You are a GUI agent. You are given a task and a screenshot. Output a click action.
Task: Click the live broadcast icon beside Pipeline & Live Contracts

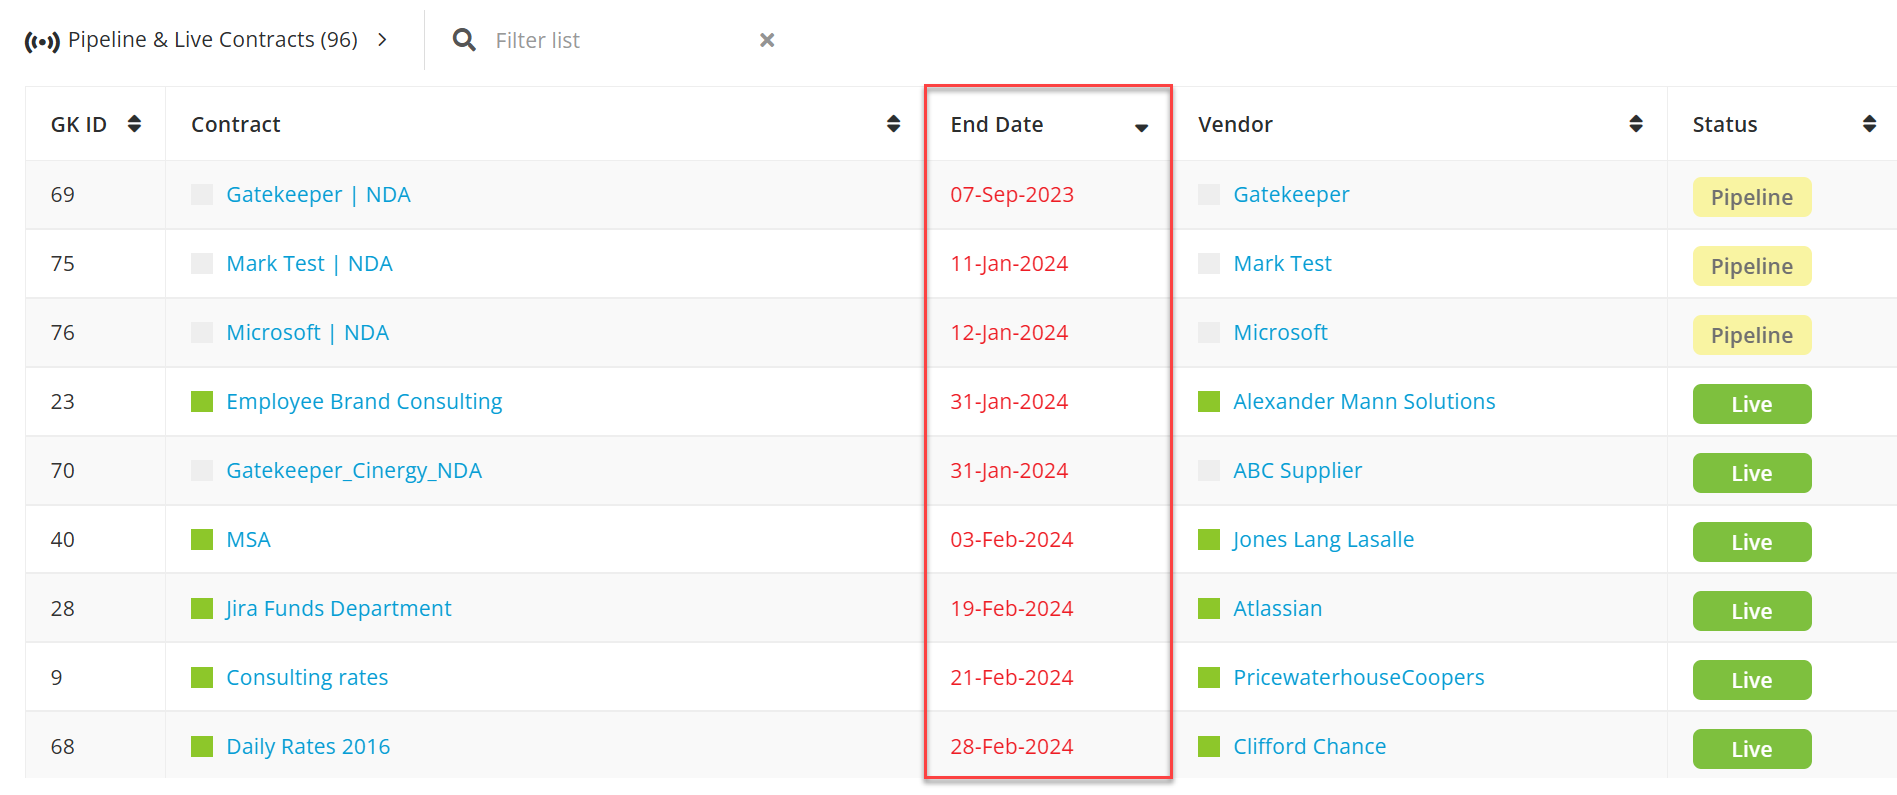click(x=42, y=41)
